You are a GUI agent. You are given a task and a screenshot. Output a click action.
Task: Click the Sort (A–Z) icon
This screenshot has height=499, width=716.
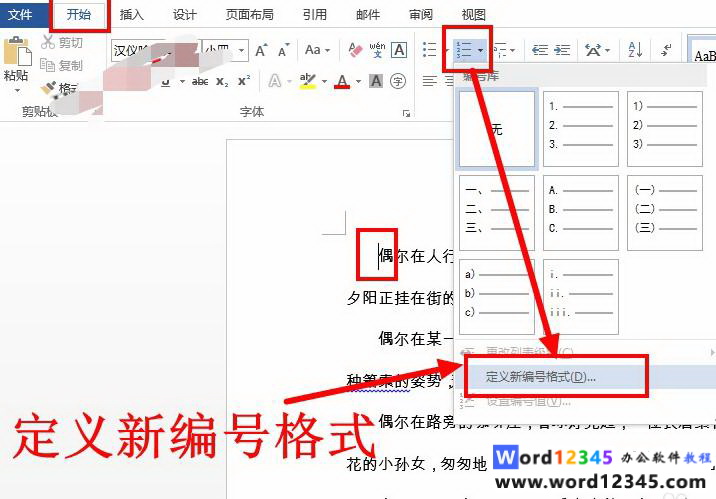click(635, 50)
